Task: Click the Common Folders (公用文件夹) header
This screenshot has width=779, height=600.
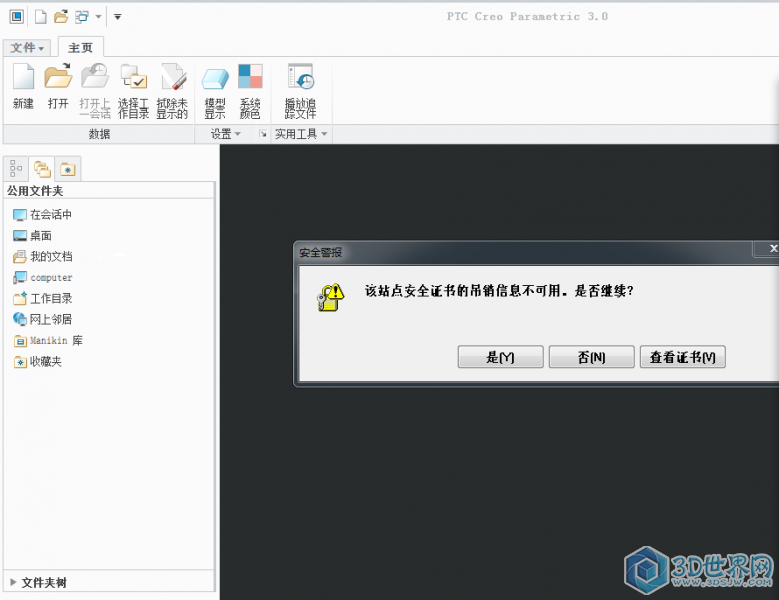Action: pyautogui.click(x=35, y=191)
